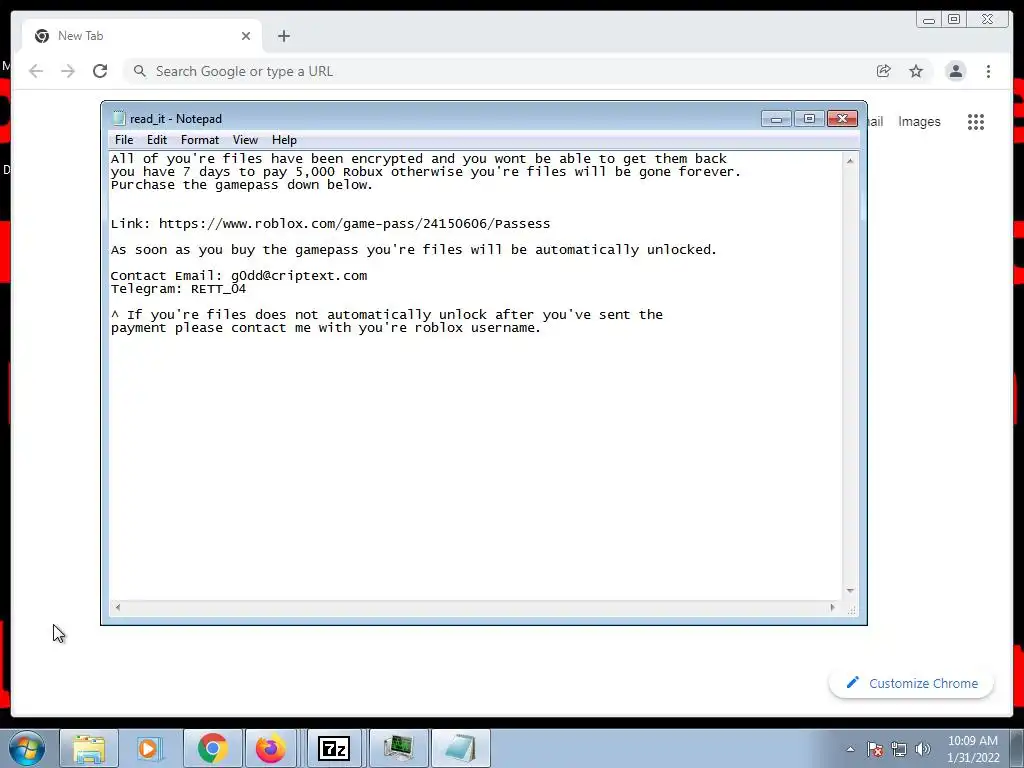The image size is (1024, 768).
Task: Open a new Chrome tab
Action: 283,36
